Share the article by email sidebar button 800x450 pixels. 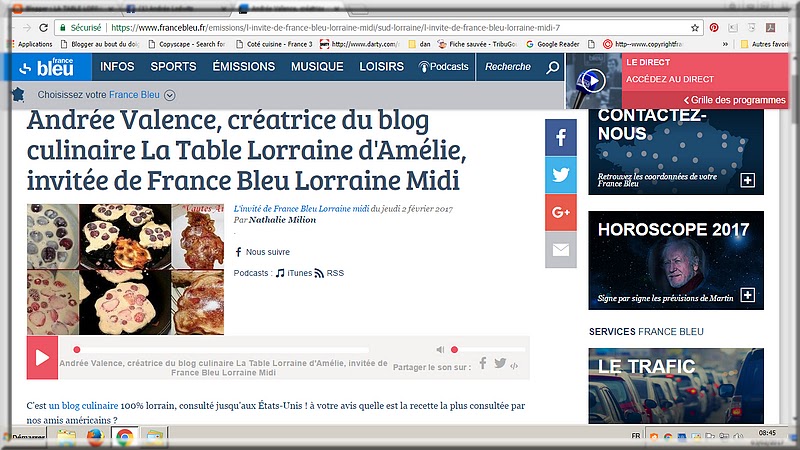click(561, 249)
